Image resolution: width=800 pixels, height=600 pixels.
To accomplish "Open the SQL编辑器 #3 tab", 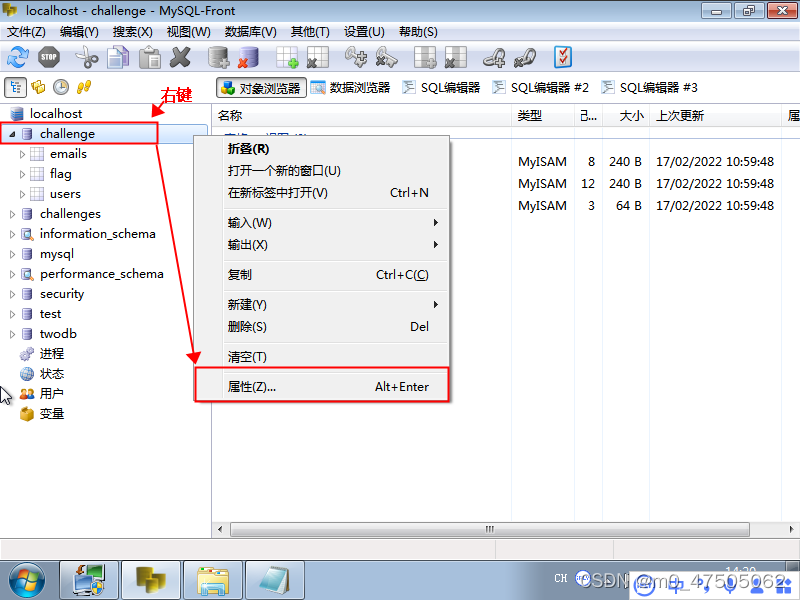I will coord(649,88).
